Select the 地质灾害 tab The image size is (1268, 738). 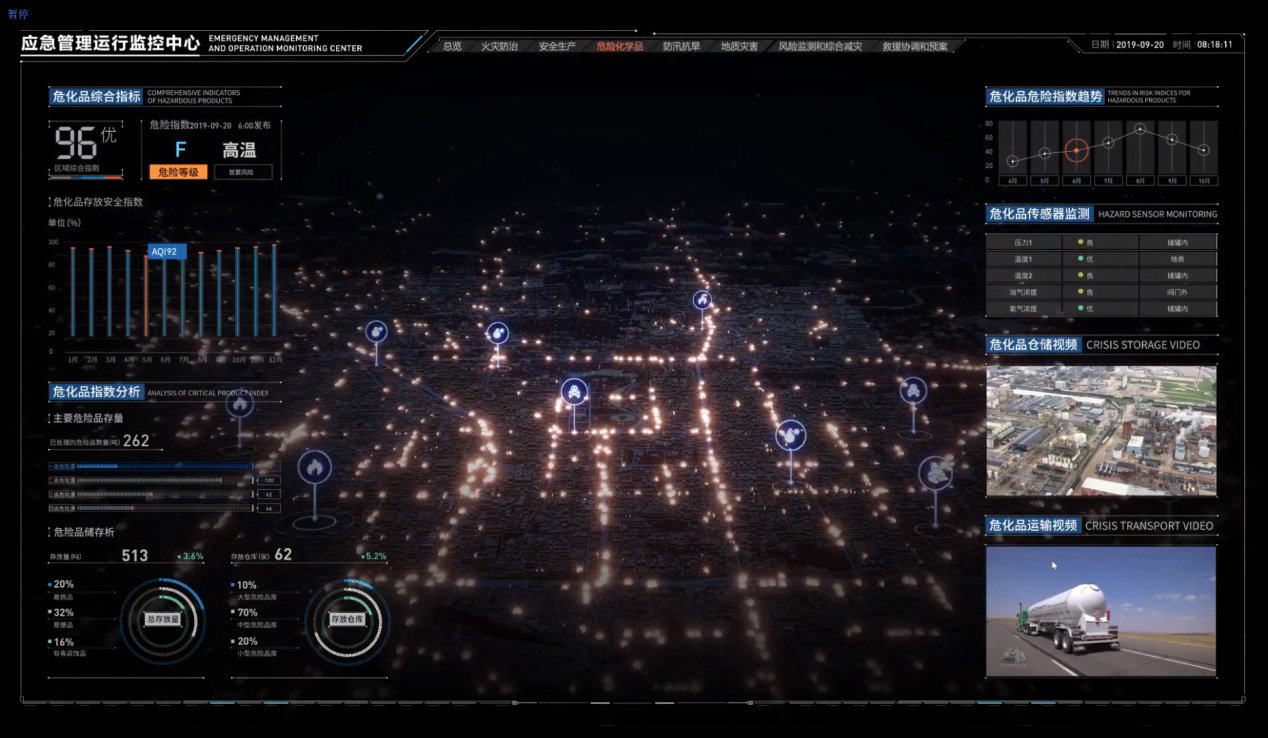739,46
